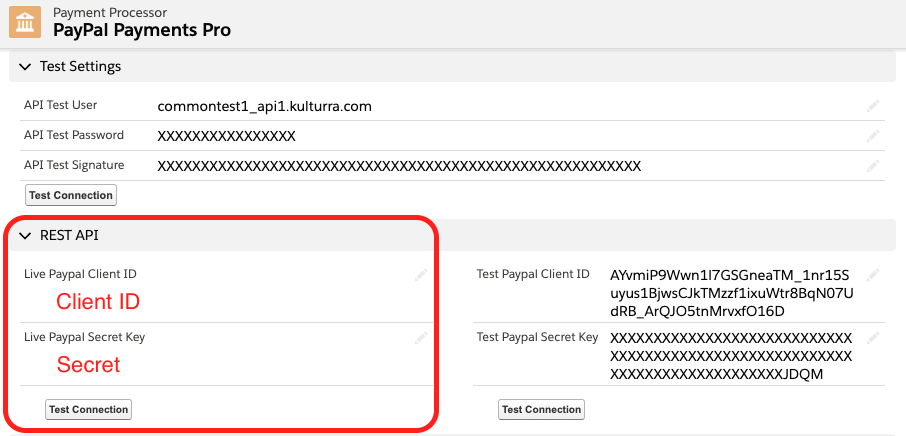906x436 pixels.
Task: Click Test Connection under Test Settings
Action: [71, 195]
